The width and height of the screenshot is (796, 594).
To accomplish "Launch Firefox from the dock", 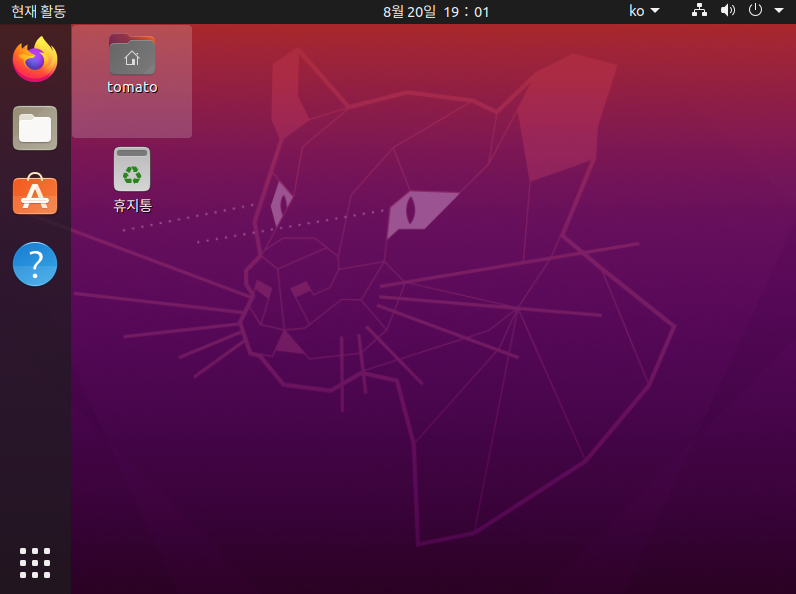I will click(35, 59).
